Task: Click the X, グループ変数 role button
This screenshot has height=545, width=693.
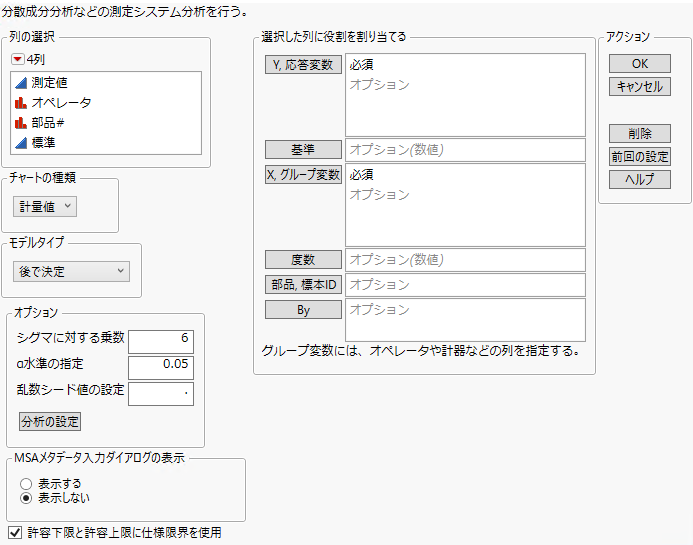Action: pos(303,175)
